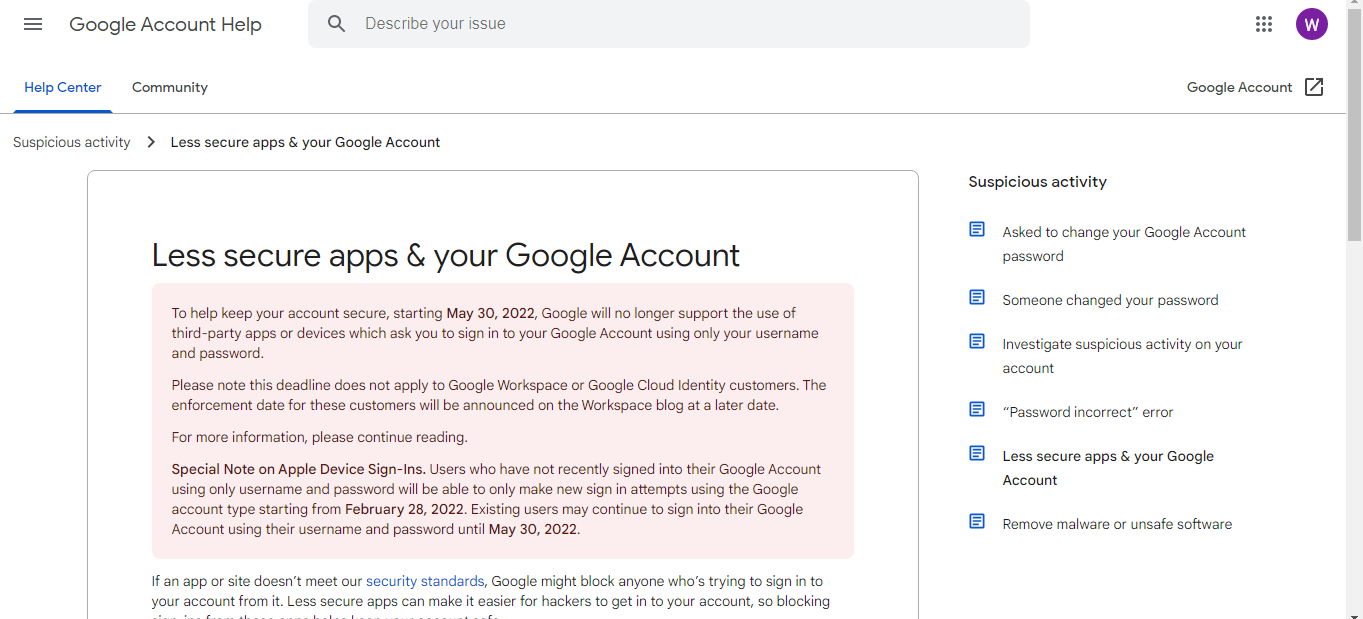Switch to the Help Center tab
Screen dimensions: 1363x619
coord(62,87)
